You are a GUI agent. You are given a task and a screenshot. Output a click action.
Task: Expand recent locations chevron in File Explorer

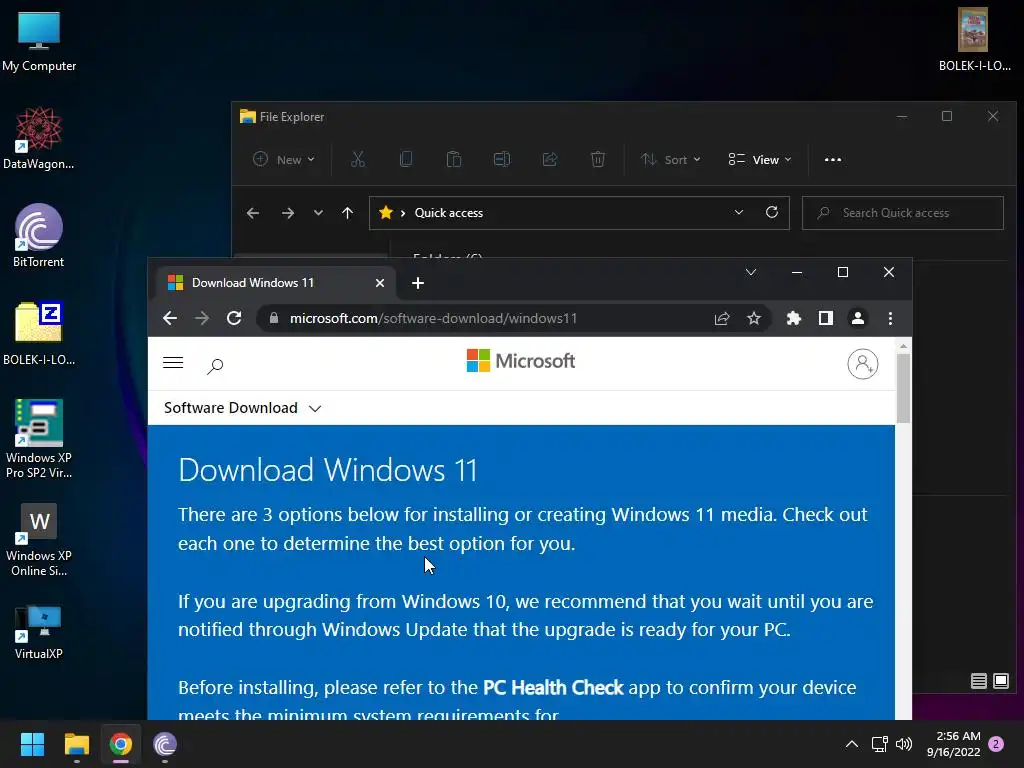318,213
